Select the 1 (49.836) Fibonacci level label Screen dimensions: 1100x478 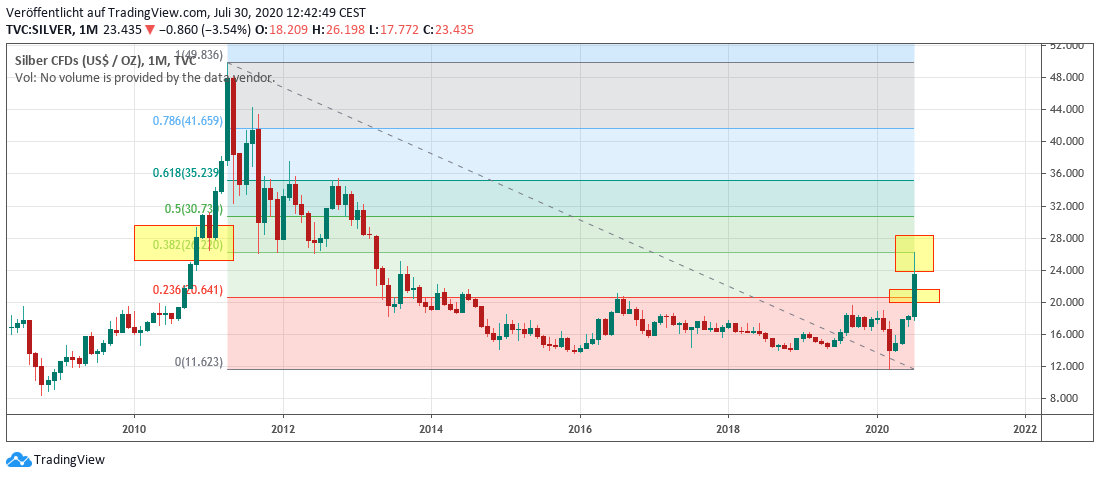point(201,55)
